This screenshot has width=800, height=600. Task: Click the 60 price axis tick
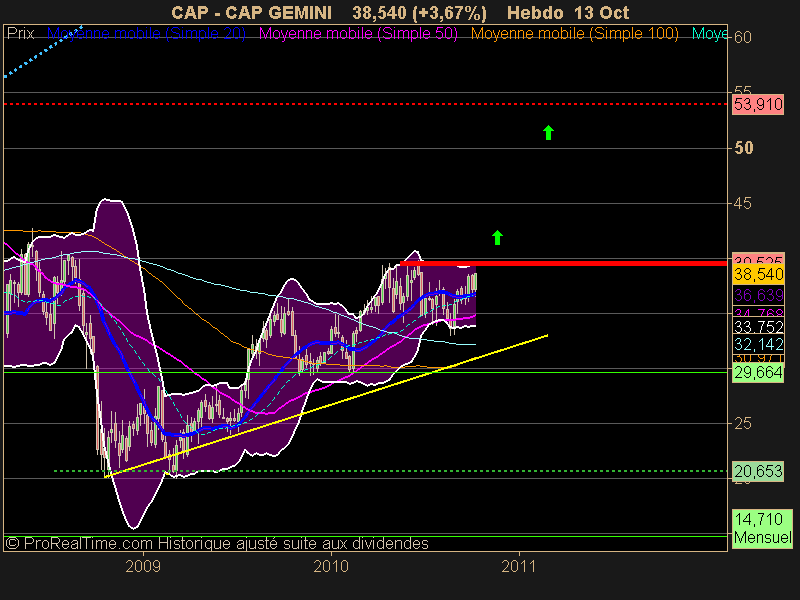click(743, 37)
